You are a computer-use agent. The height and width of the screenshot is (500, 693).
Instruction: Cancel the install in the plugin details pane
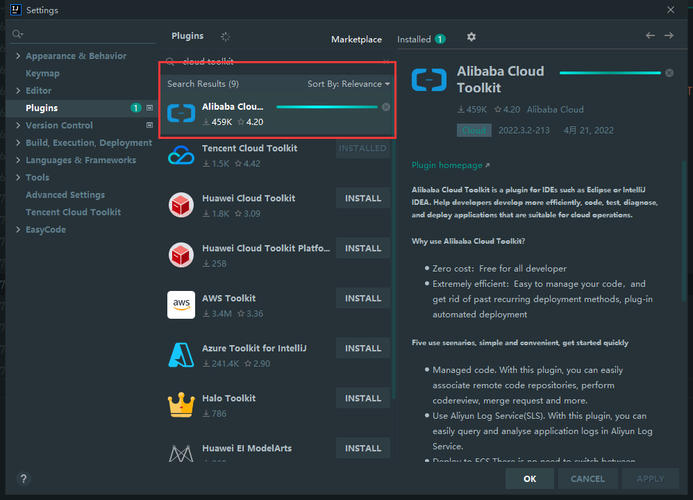tap(670, 73)
